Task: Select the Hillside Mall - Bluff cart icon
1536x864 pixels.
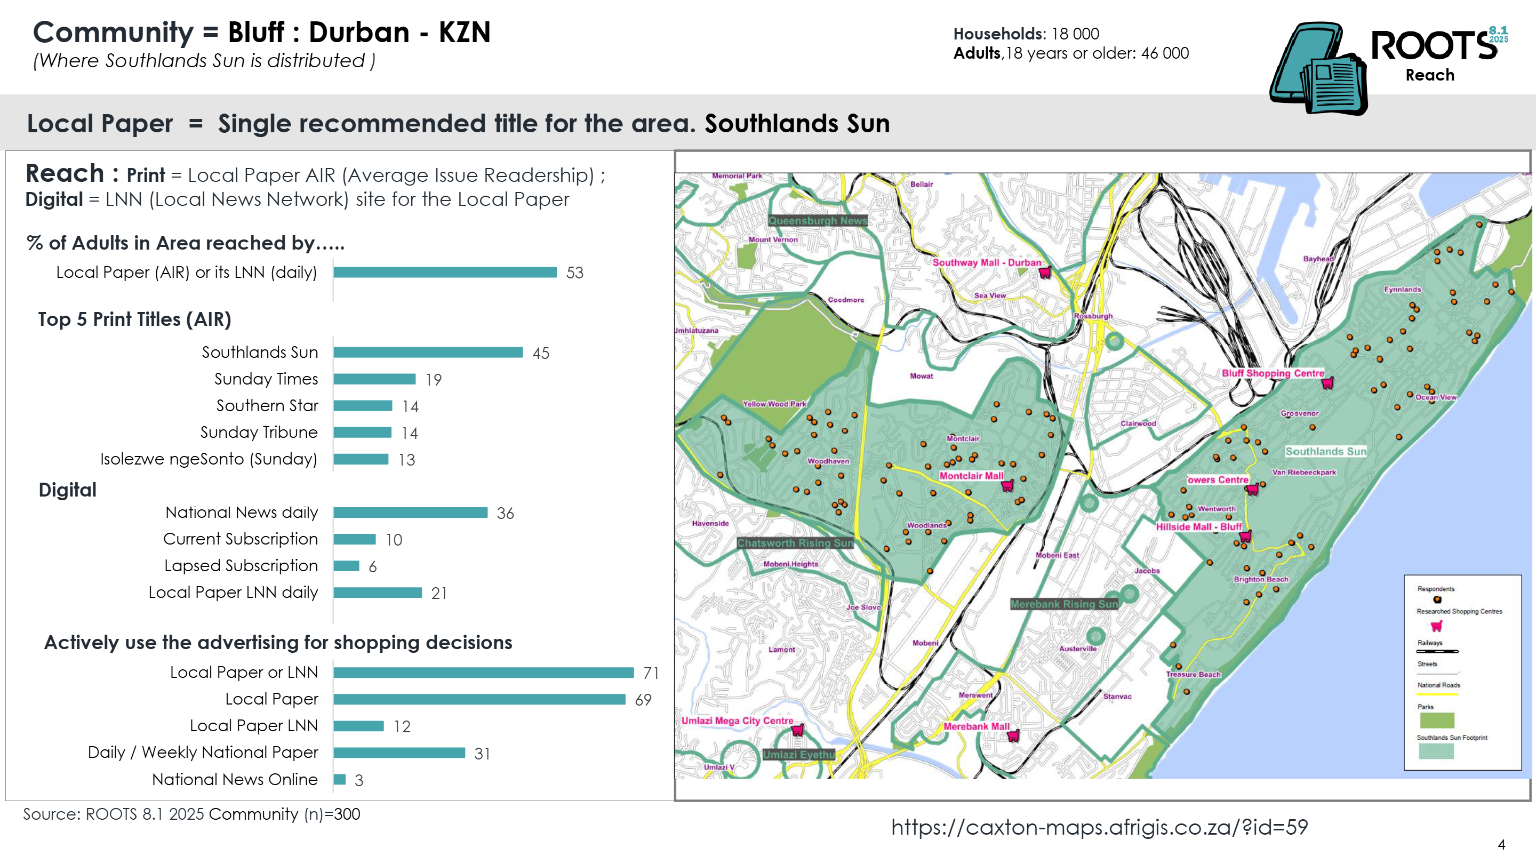Action: (x=1245, y=537)
